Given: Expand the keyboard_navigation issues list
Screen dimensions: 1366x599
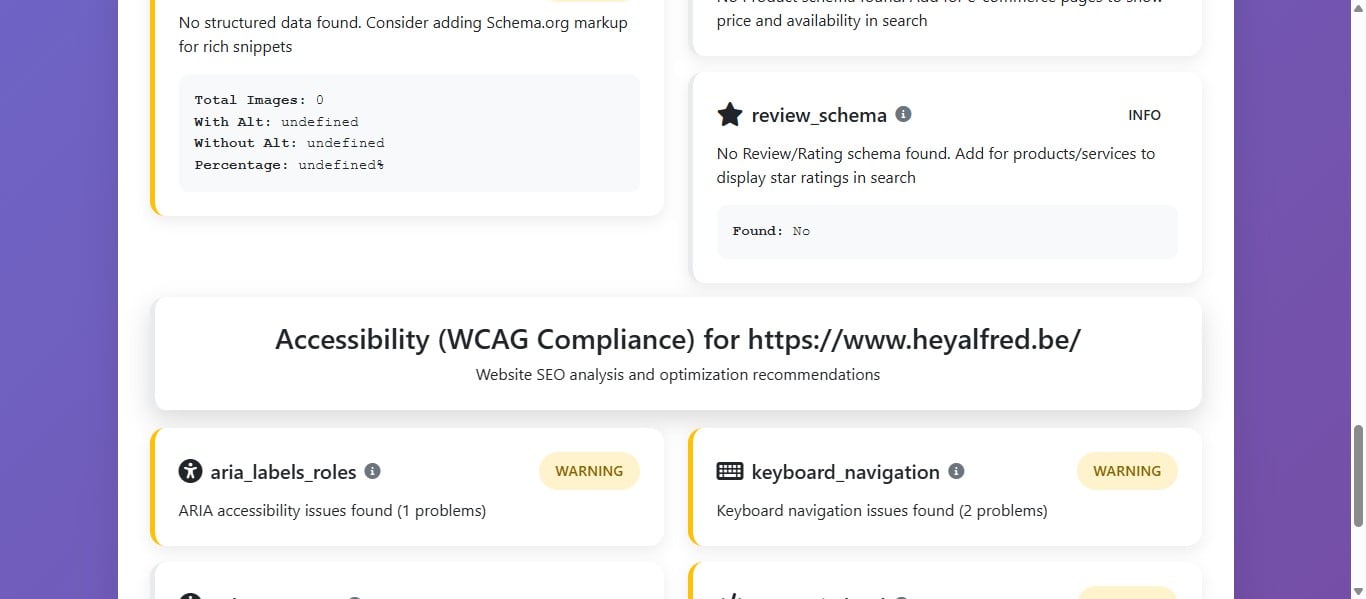Looking at the screenshot, I should pos(881,510).
